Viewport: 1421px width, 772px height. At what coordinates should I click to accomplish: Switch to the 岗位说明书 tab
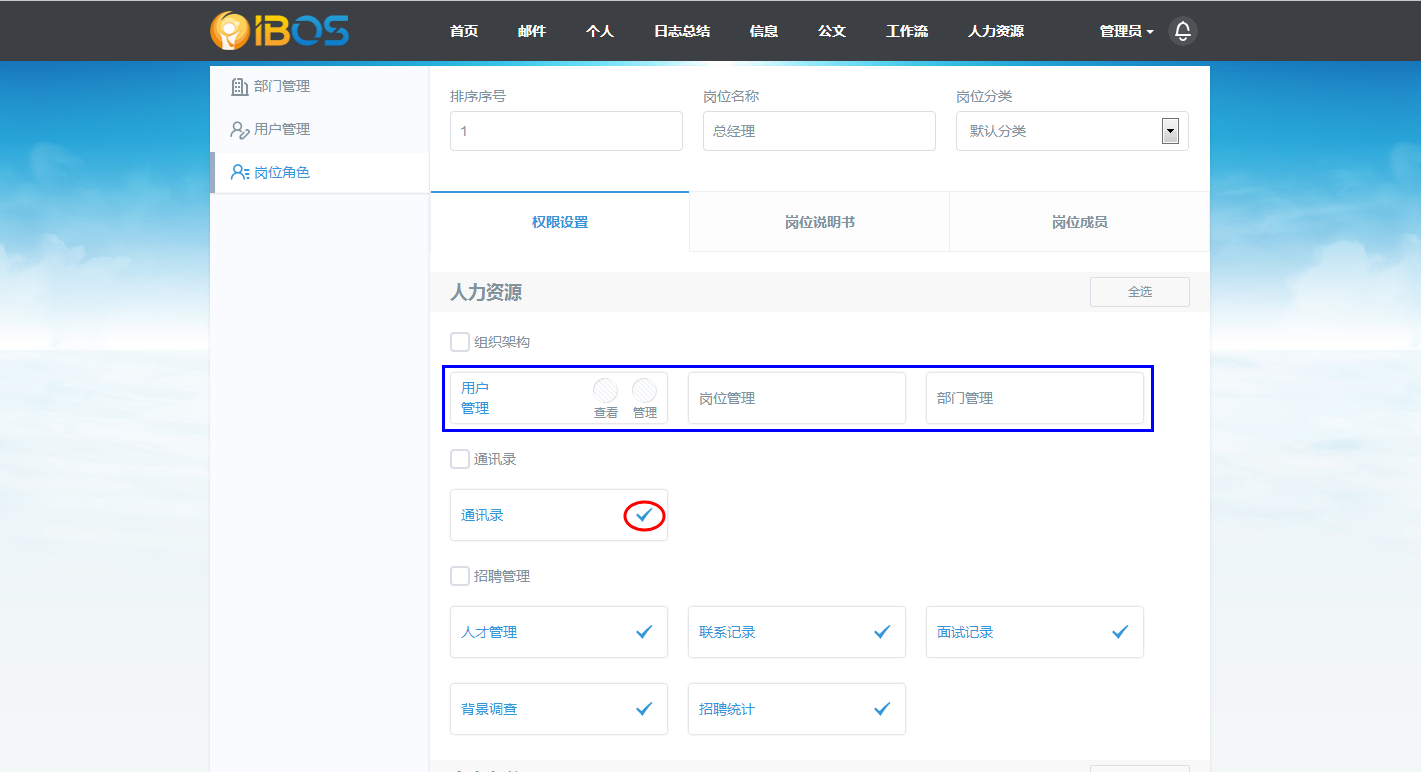point(820,222)
